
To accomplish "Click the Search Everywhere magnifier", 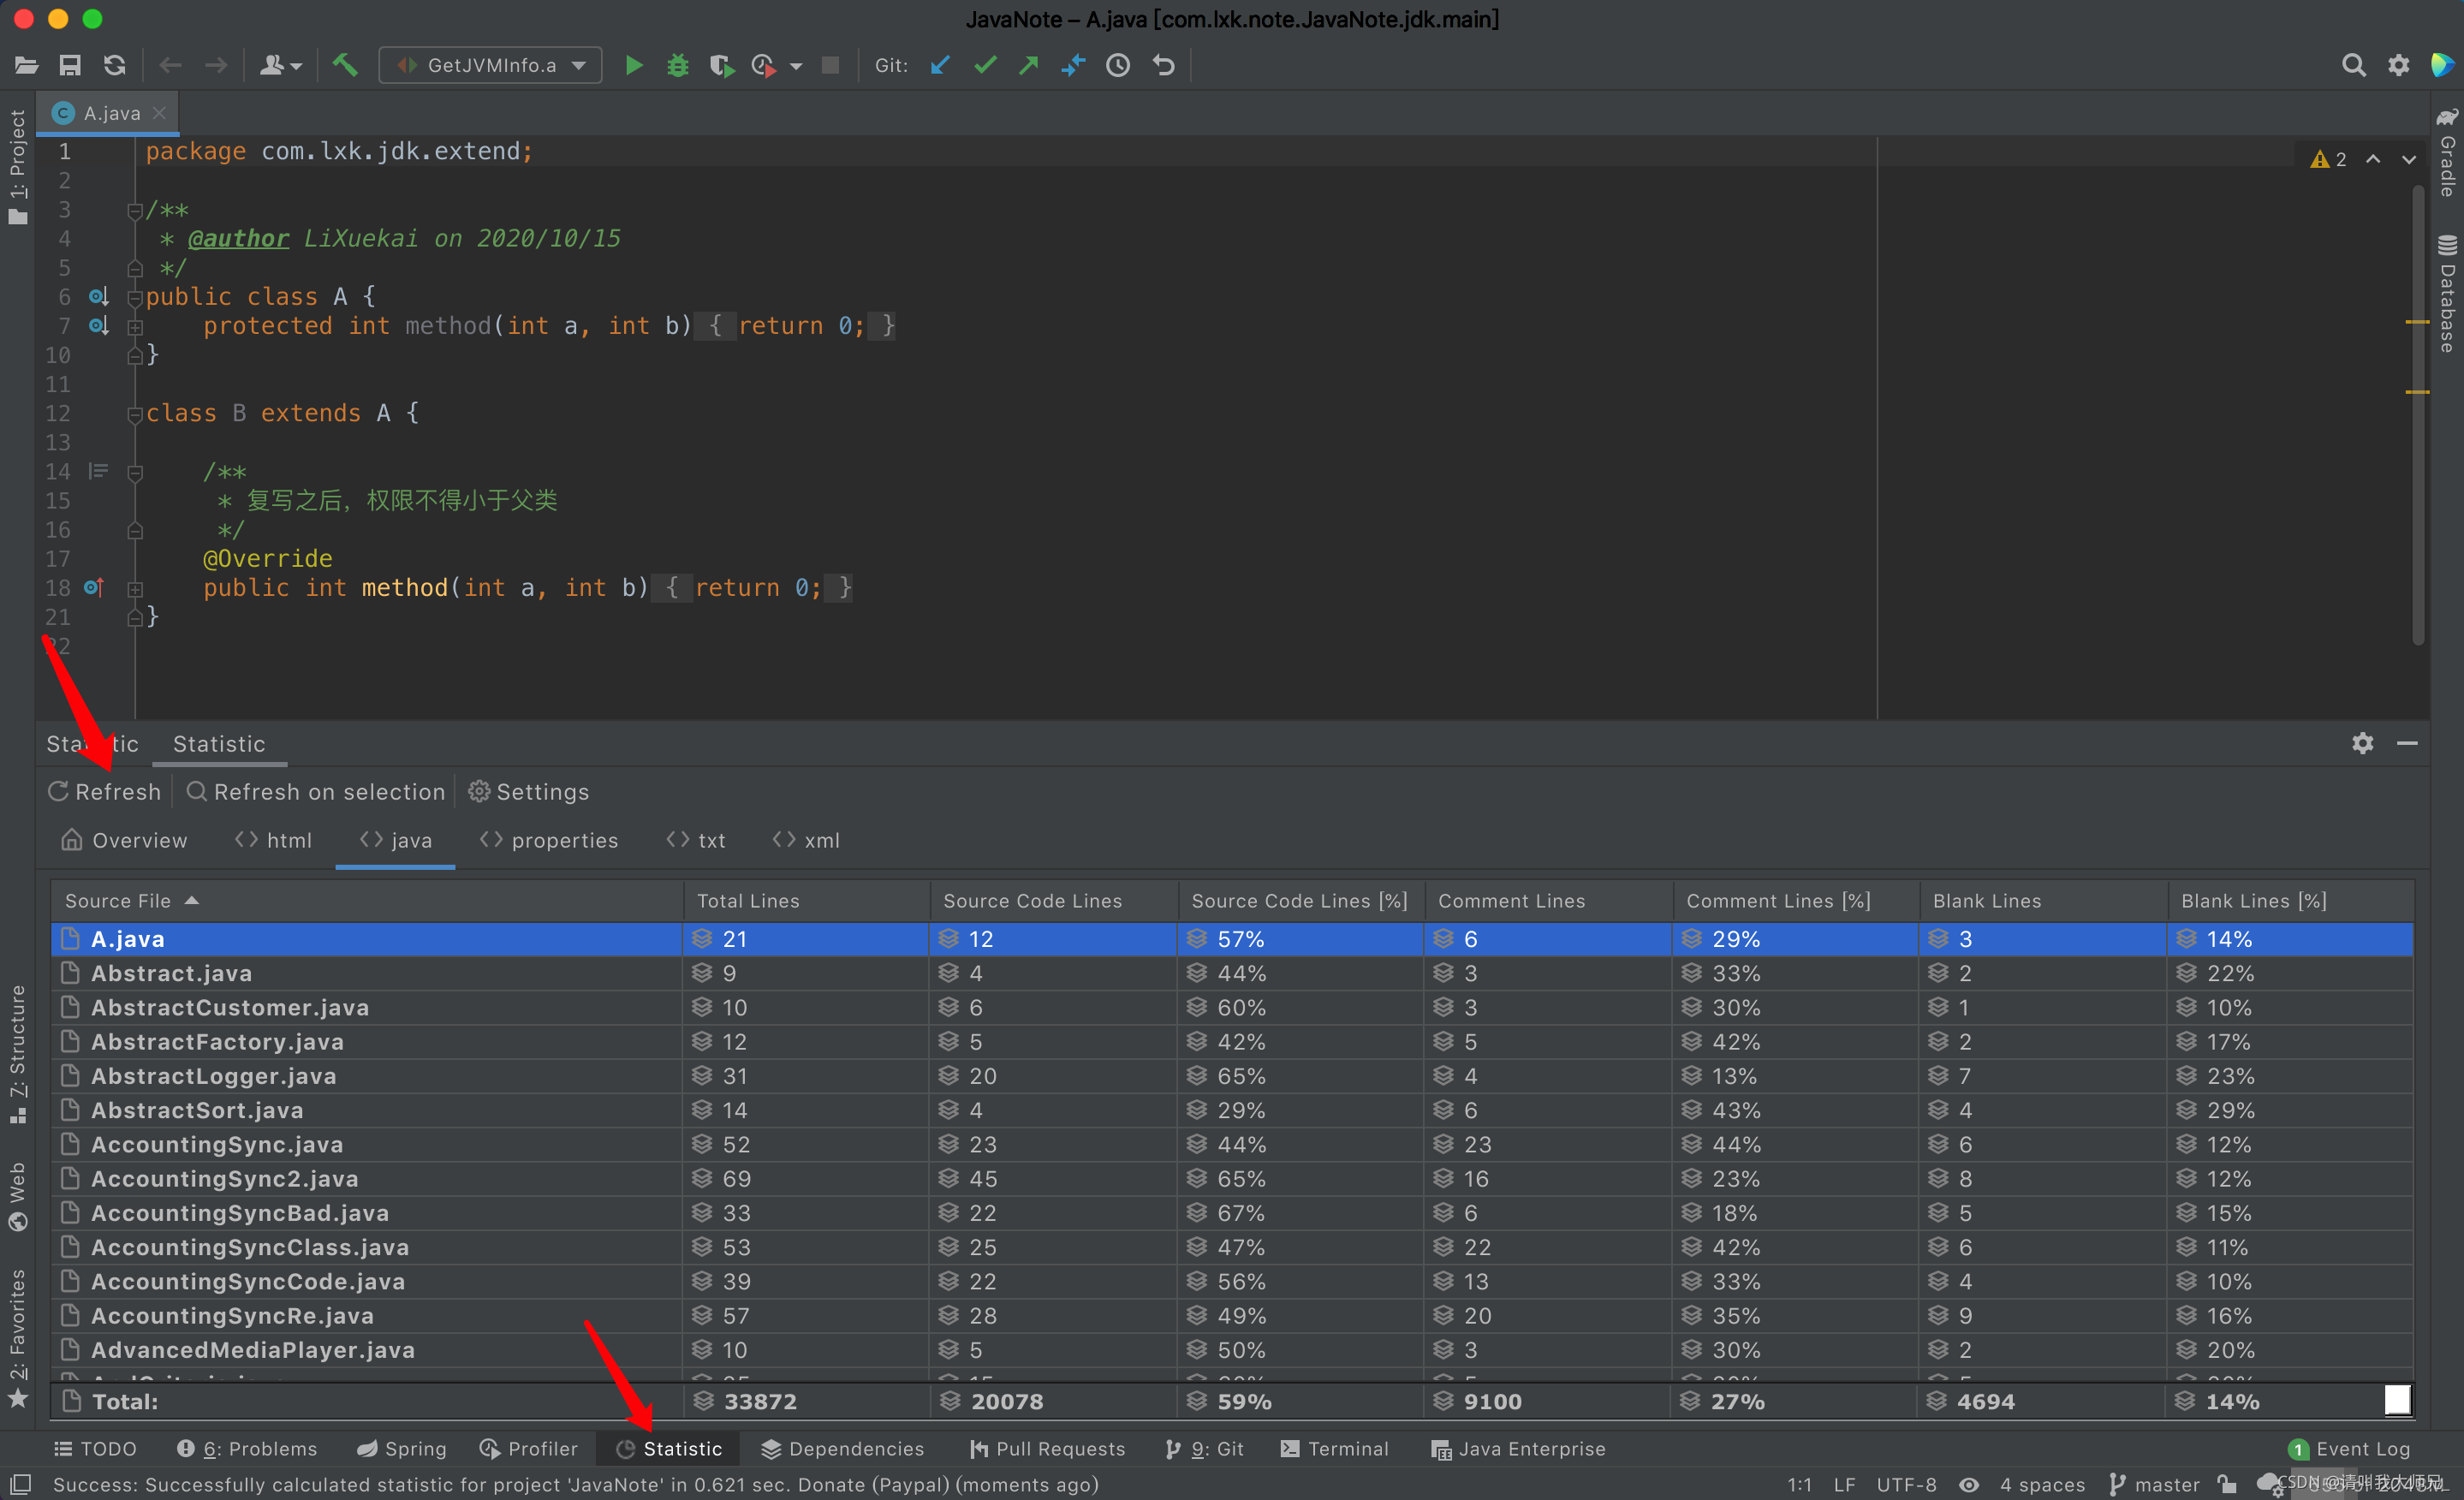I will (2353, 65).
